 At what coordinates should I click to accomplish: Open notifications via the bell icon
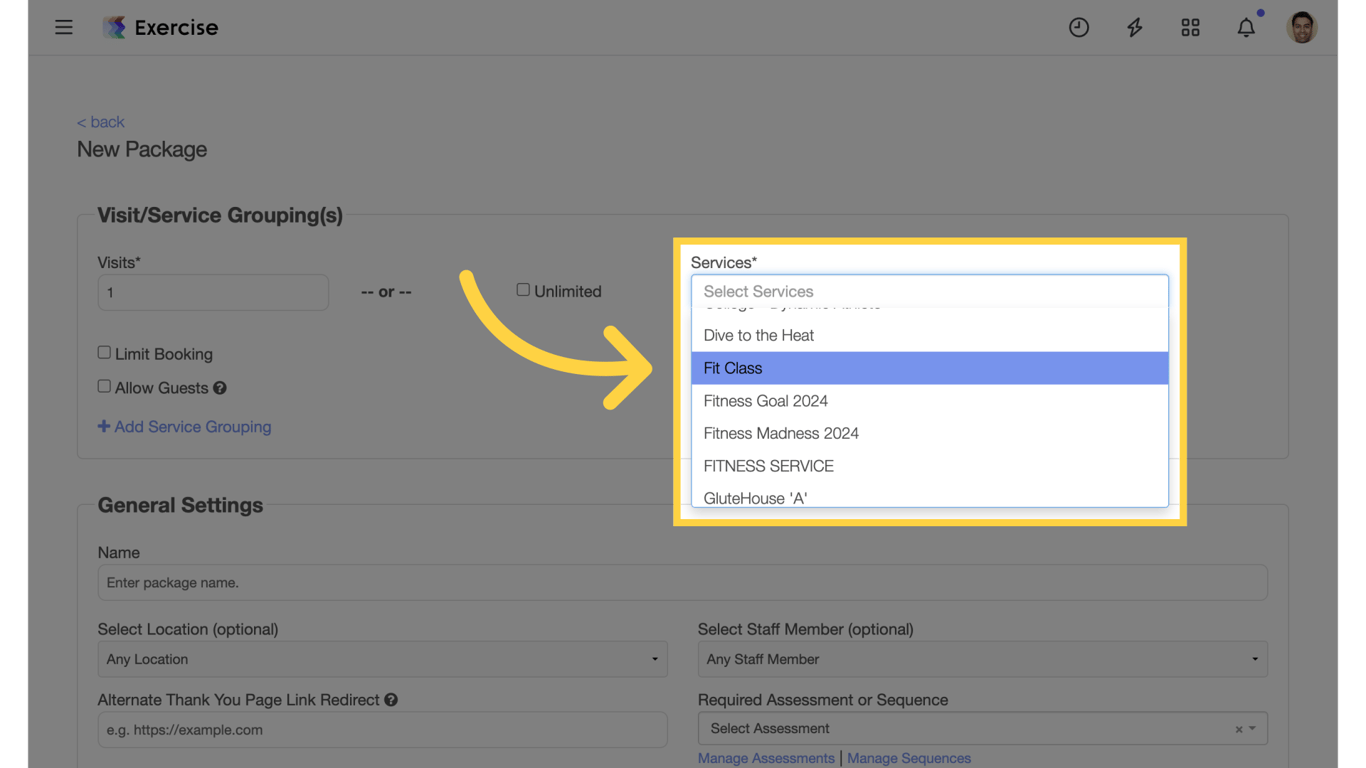[x=1246, y=27]
